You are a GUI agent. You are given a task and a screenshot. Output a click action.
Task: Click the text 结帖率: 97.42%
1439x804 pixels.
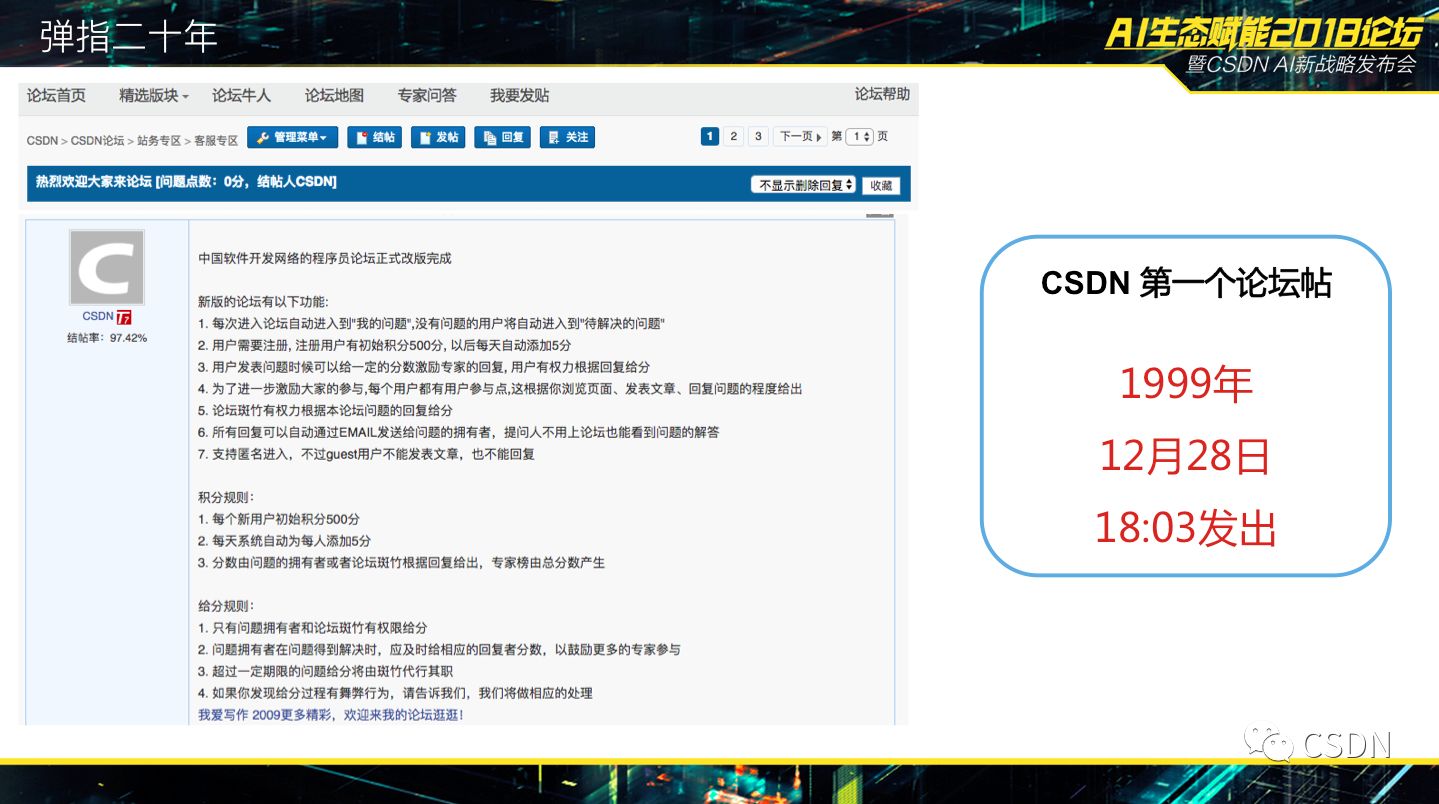click(107, 338)
